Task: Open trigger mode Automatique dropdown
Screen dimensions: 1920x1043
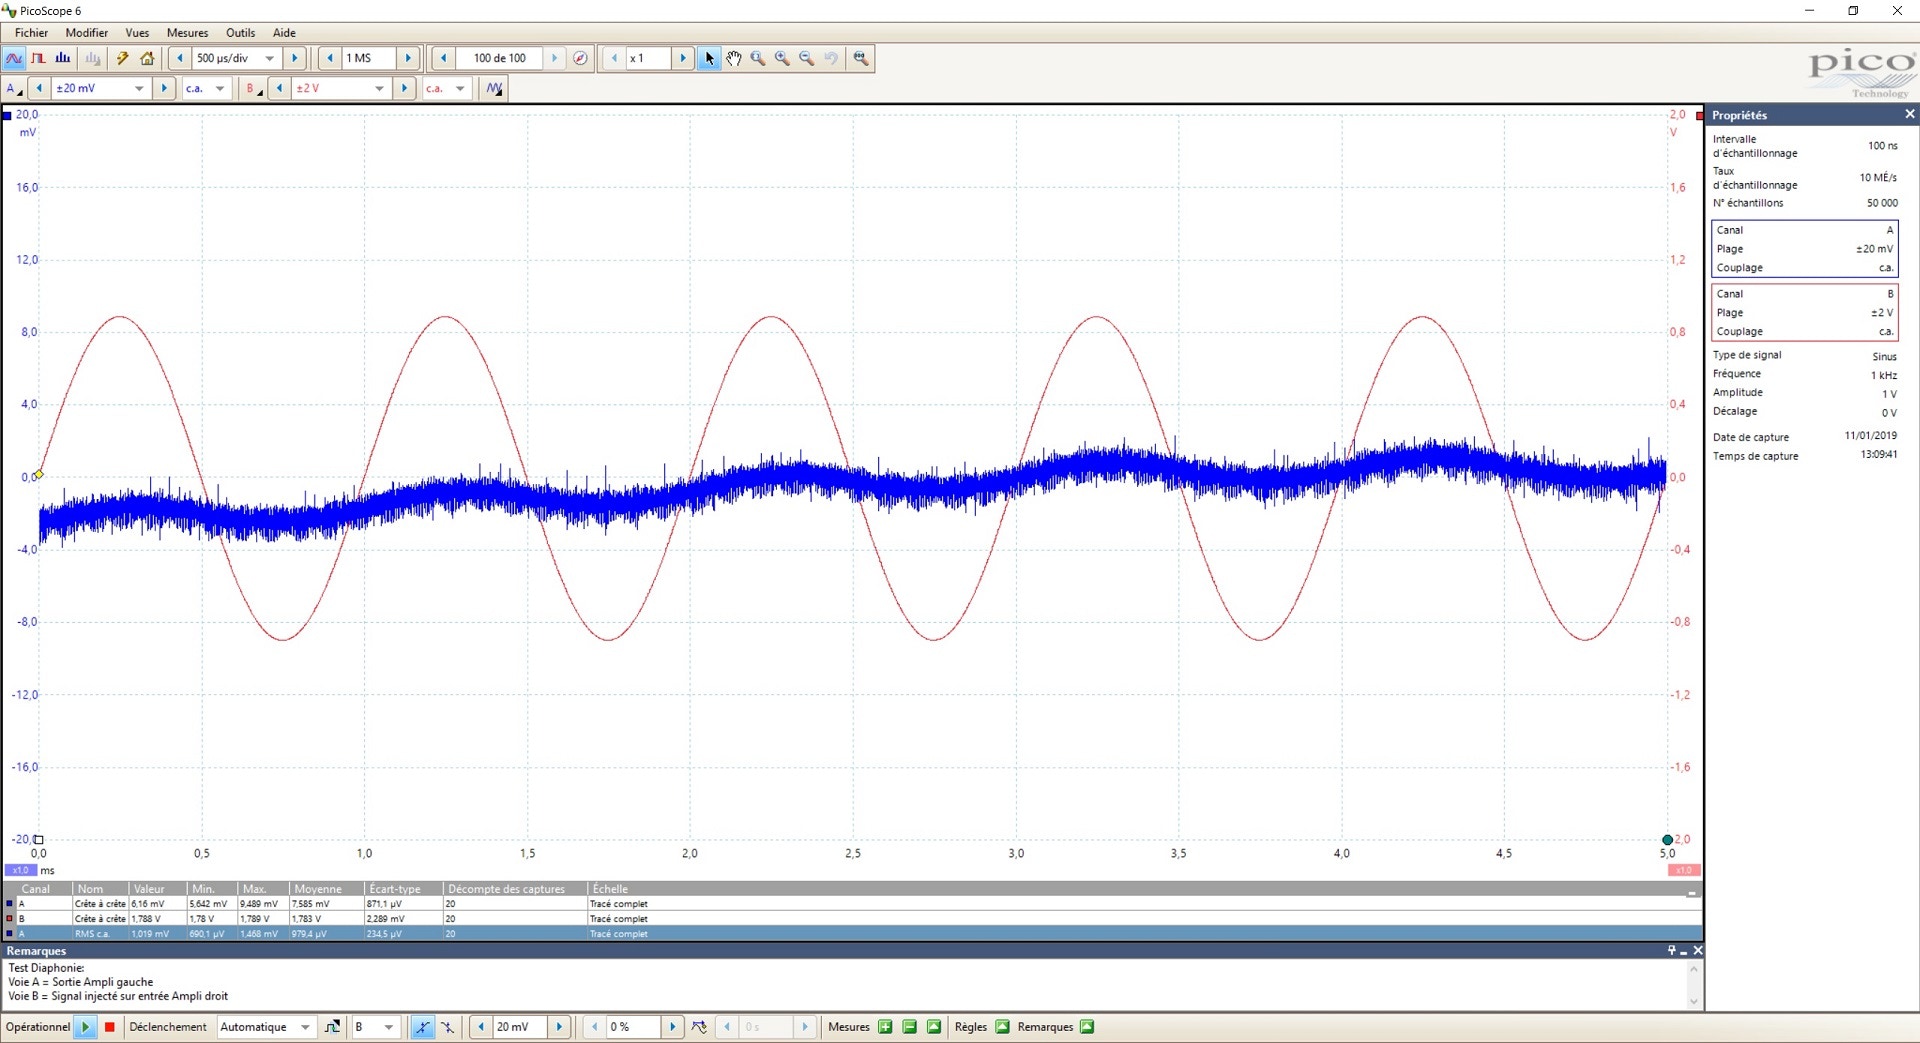Action: tap(305, 1027)
